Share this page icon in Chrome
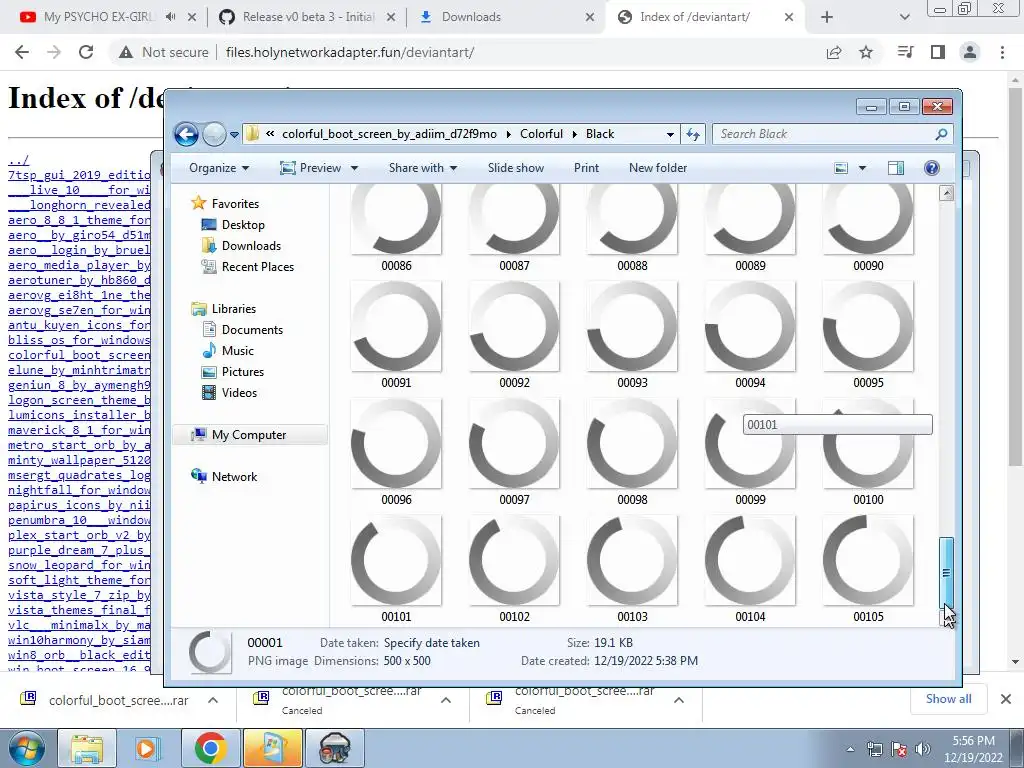 tap(834, 52)
